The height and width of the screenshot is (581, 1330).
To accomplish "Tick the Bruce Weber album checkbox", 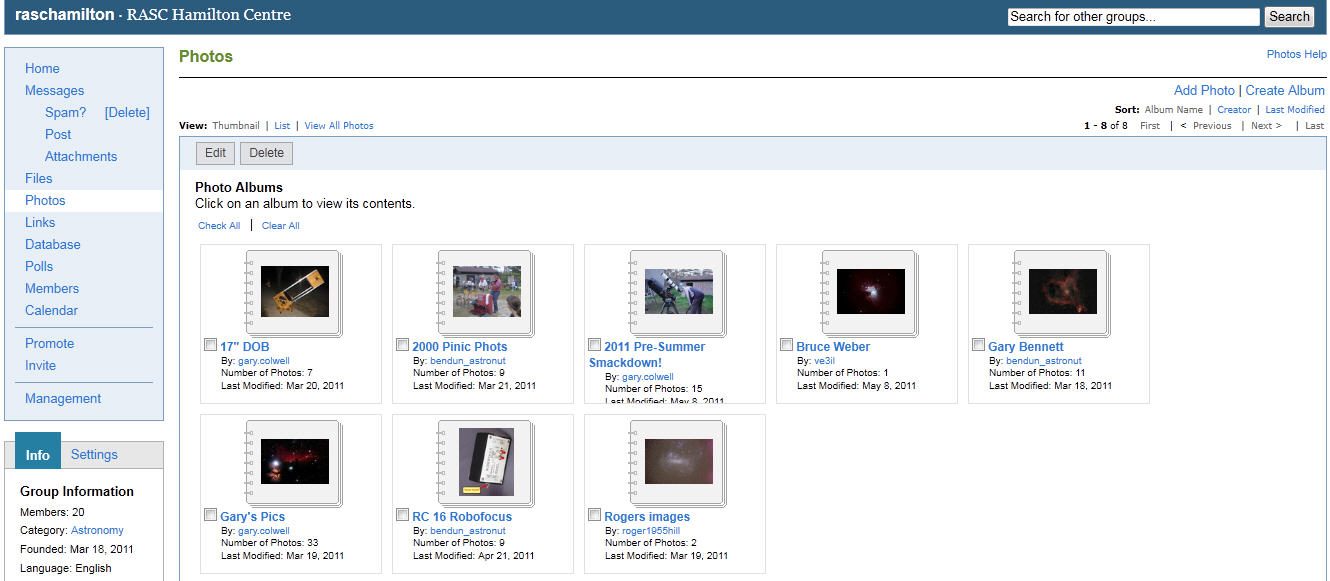I will click(x=786, y=345).
